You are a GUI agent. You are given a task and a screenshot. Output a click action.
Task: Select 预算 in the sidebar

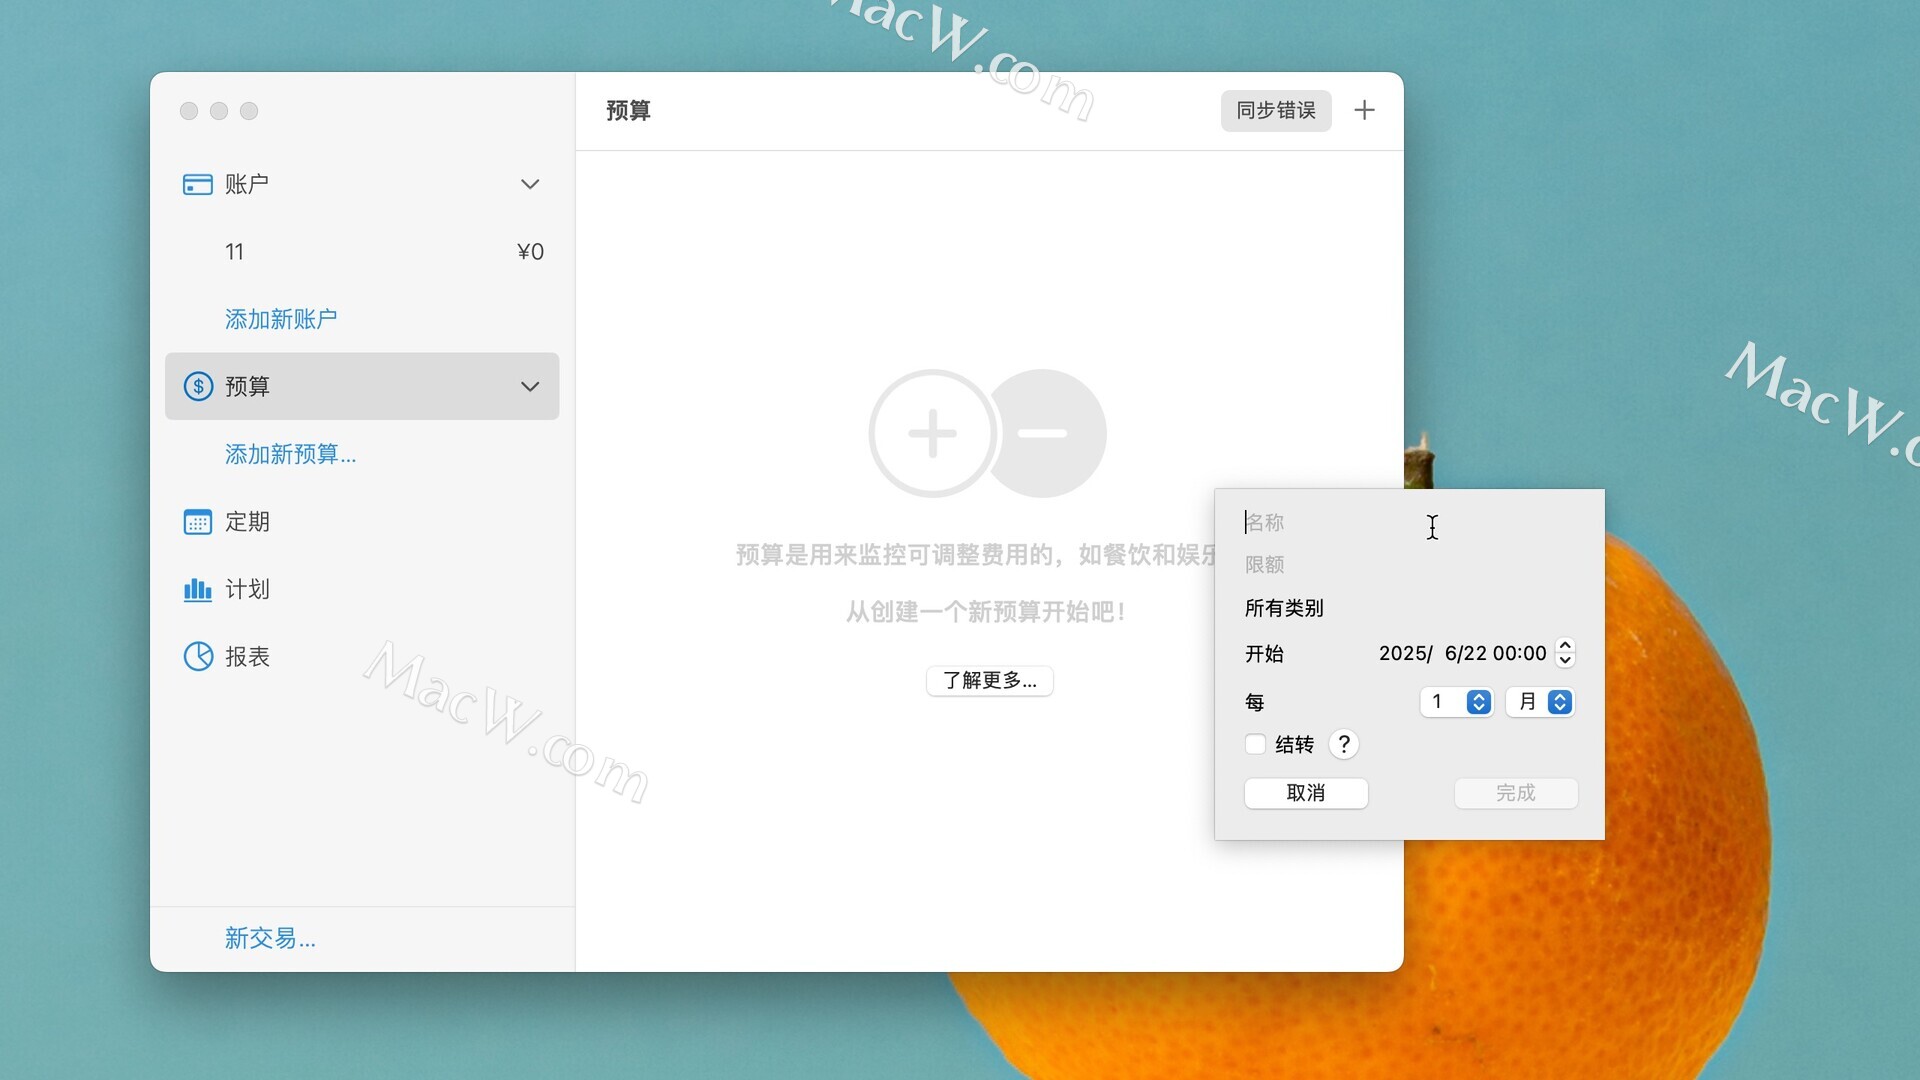coord(362,386)
